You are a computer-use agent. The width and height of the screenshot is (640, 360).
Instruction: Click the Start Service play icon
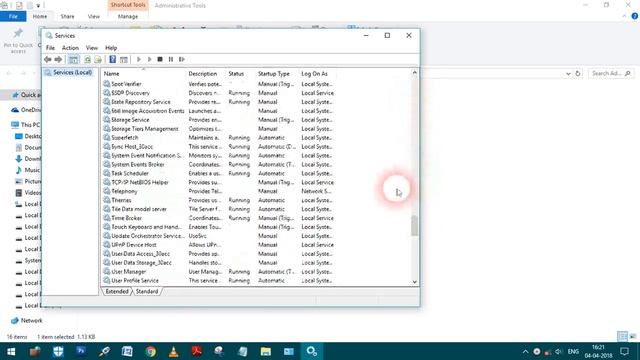pos(139,60)
